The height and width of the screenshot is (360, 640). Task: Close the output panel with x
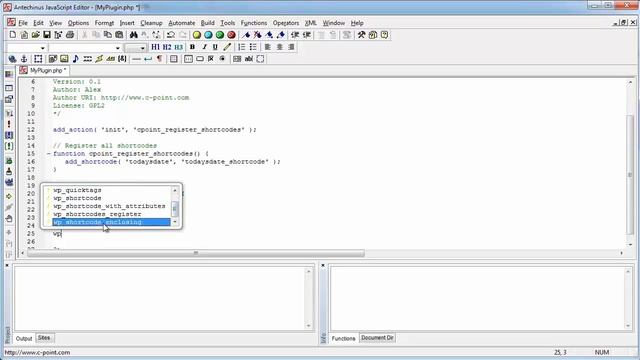tap(7, 265)
